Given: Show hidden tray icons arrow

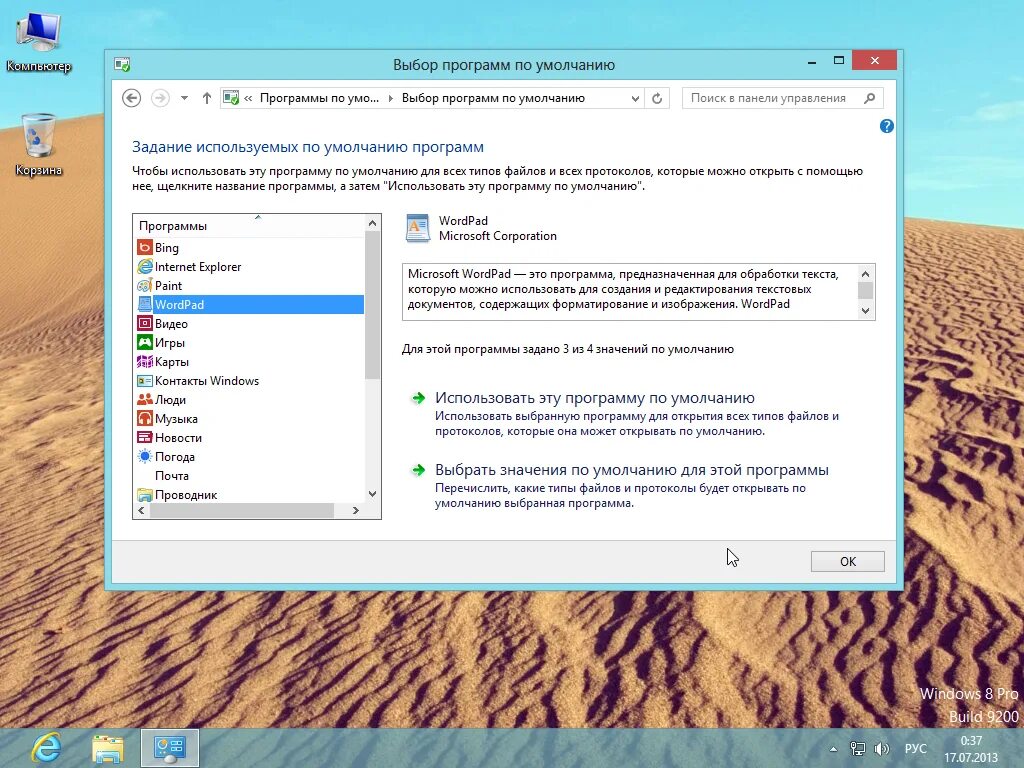Looking at the screenshot, I should (x=833, y=749).
